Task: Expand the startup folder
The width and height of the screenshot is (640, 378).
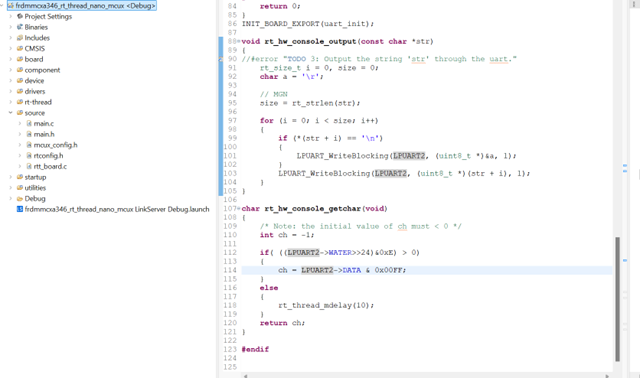Action: click(x=11, y=177)
